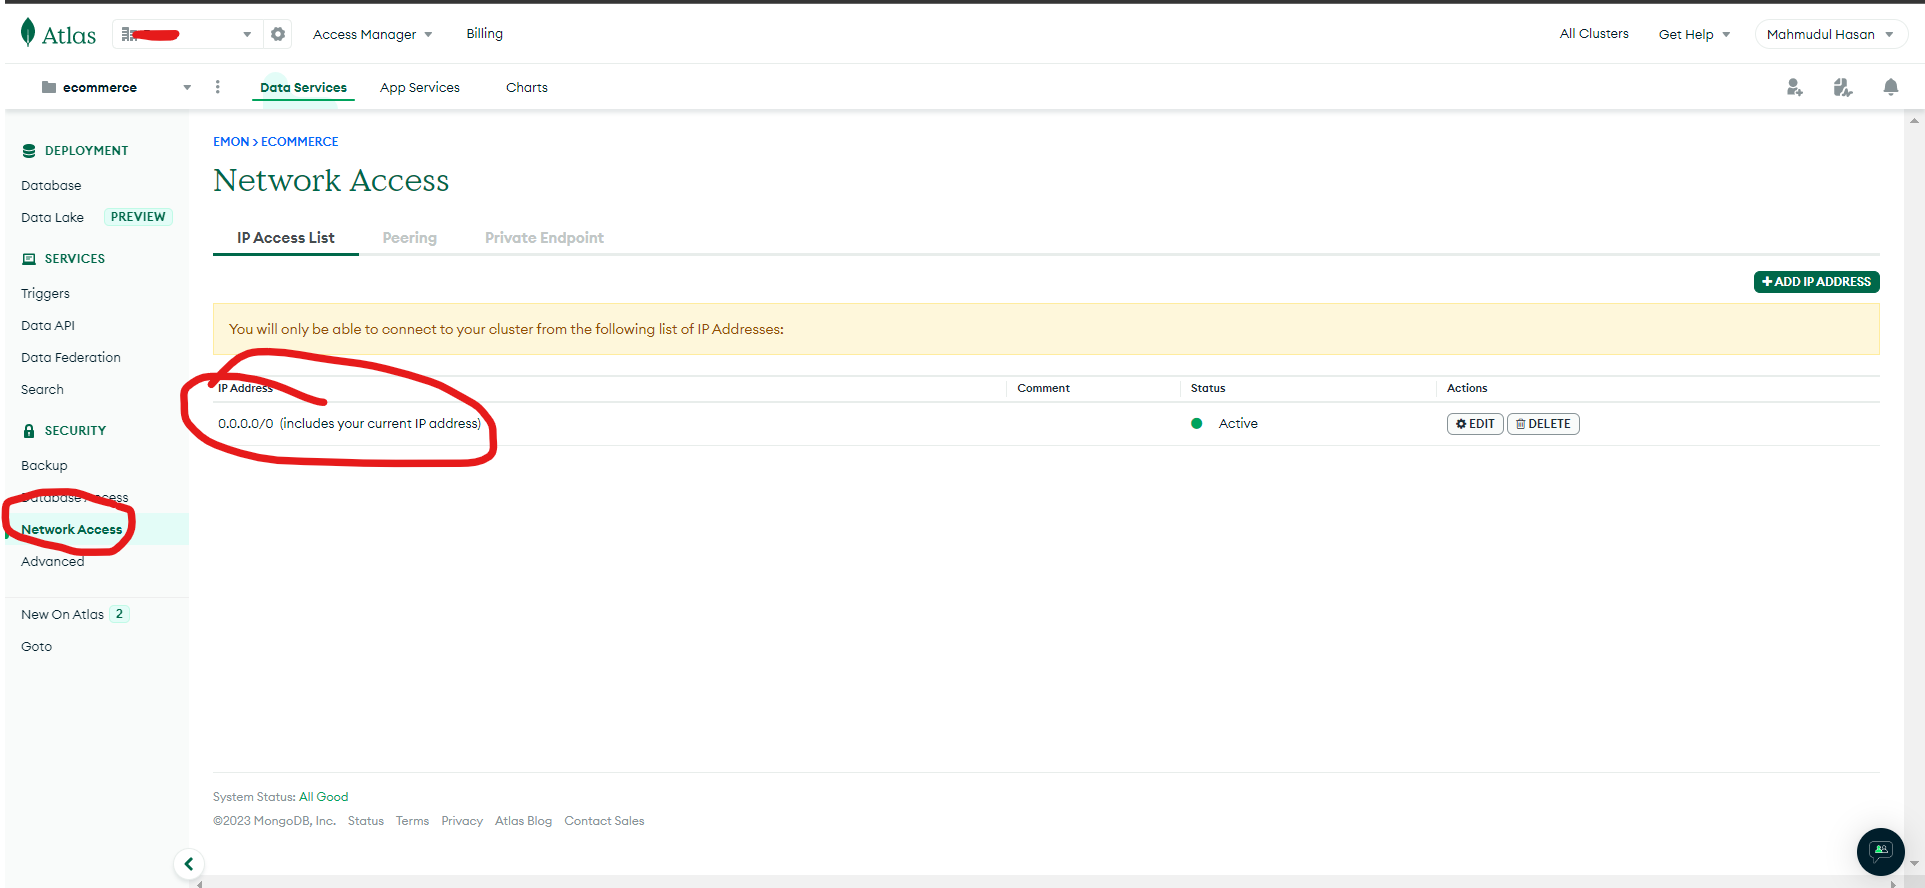
Task: Open the footer Terms link
Action: pos(412,821)
